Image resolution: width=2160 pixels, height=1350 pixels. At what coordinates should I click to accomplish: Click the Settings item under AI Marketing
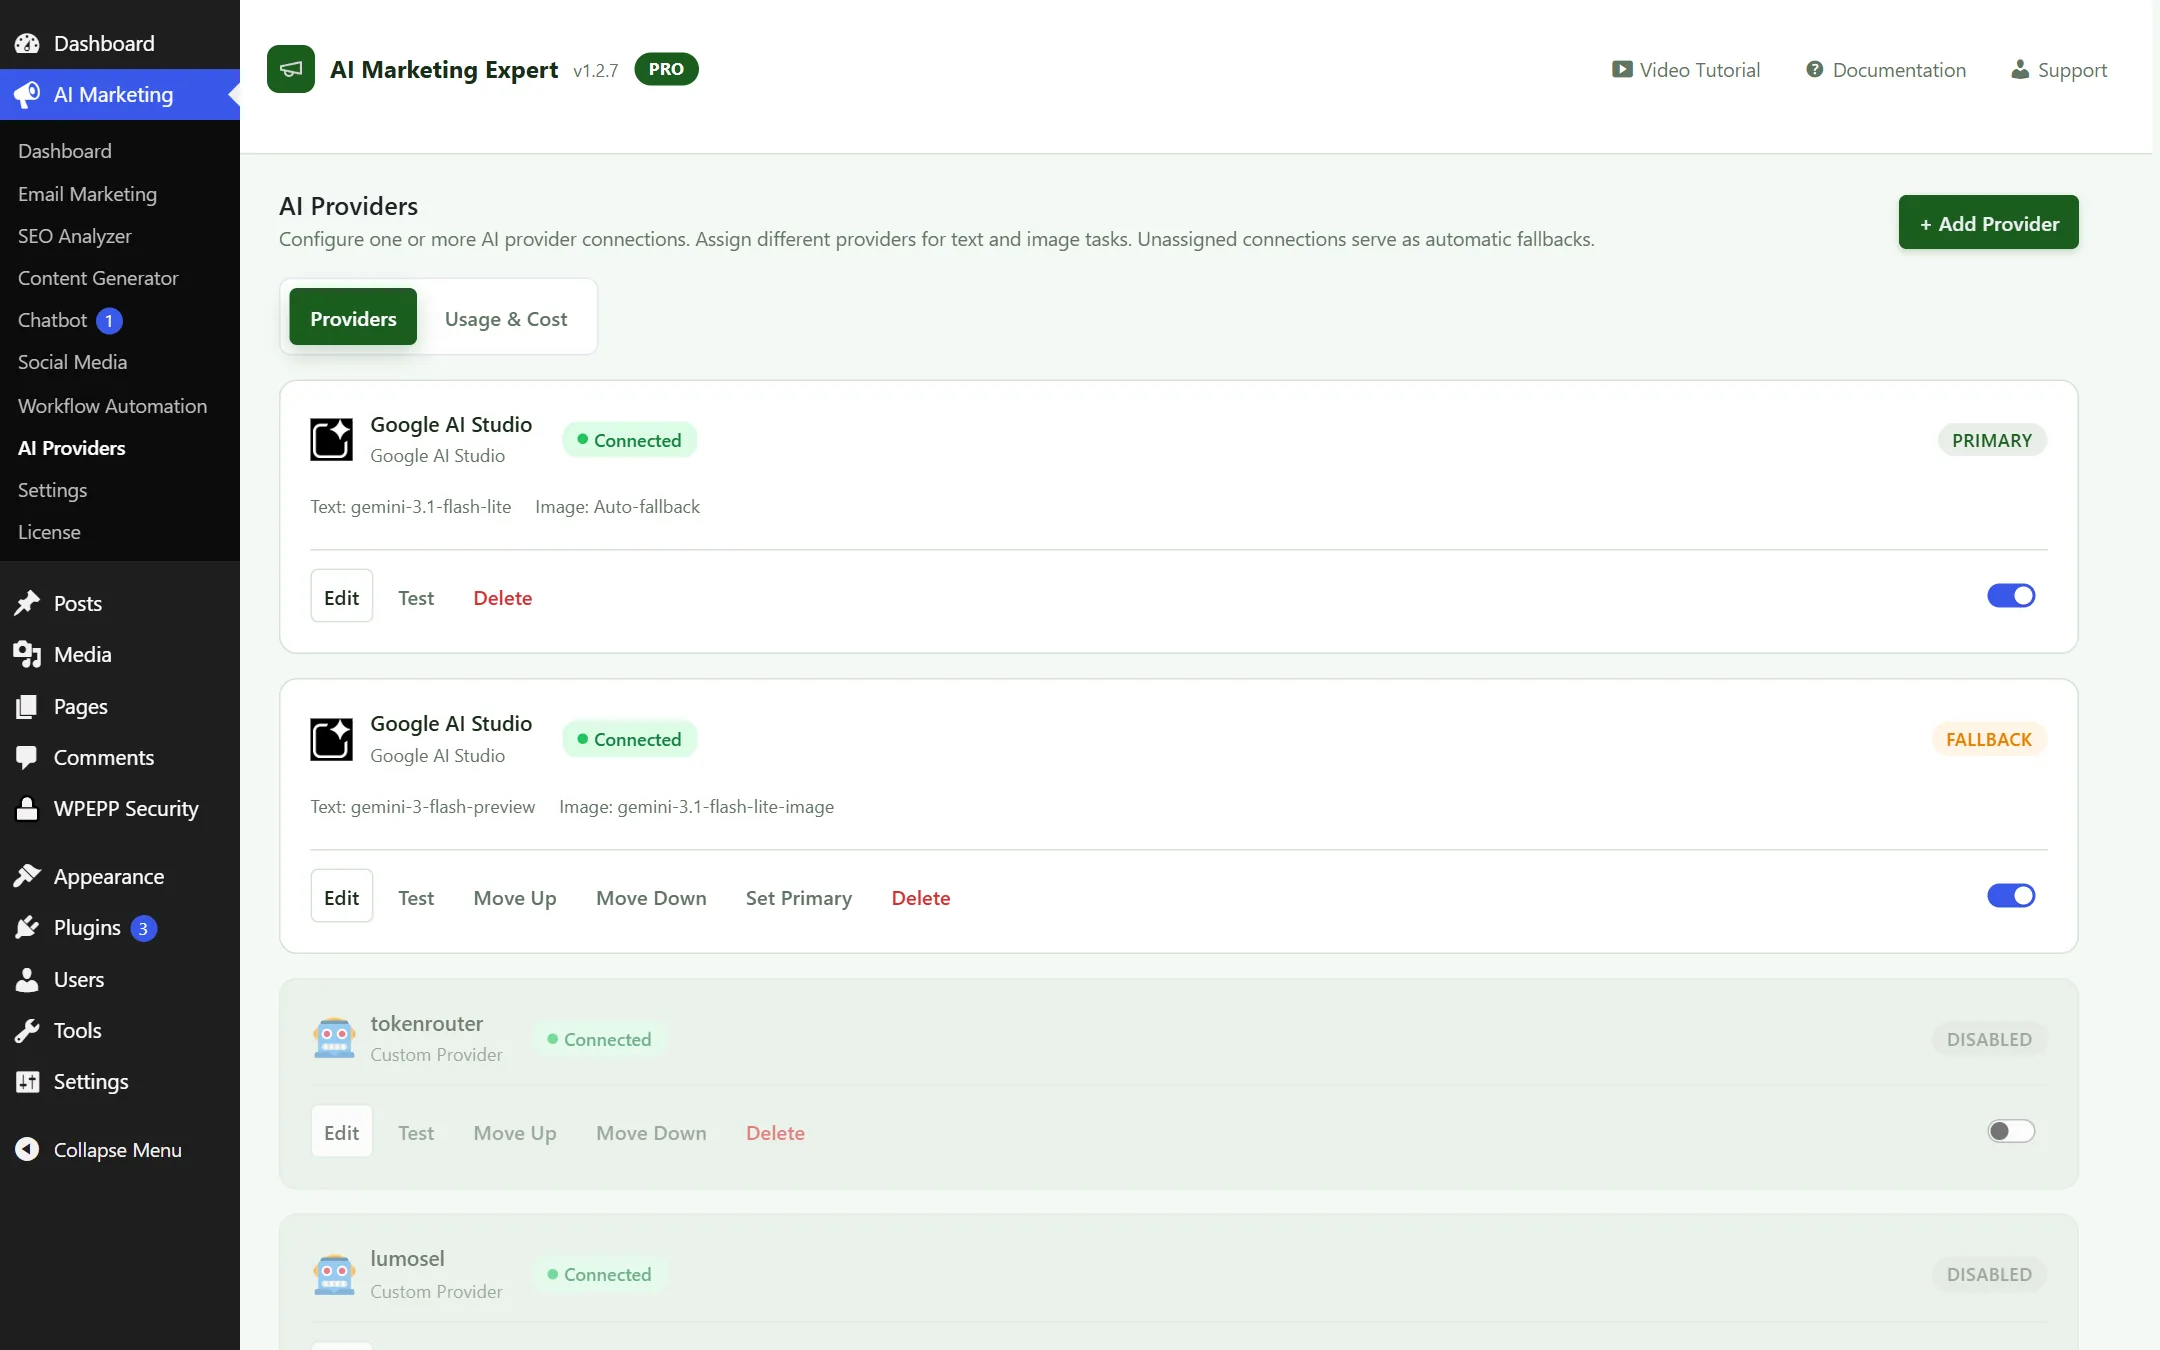pos(52,490)
